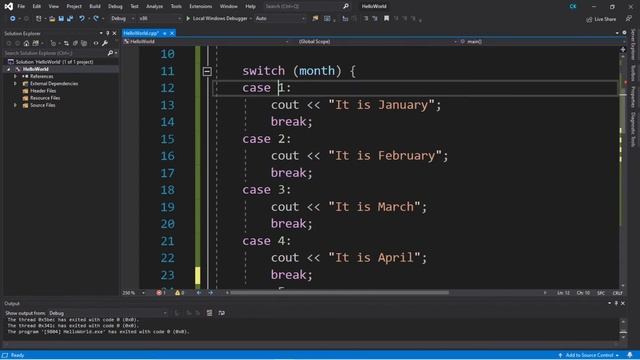The height and width of the screenshot is (360, 640).
Task: Expand the External Dependencies node
Action: [x=16, y=84]
